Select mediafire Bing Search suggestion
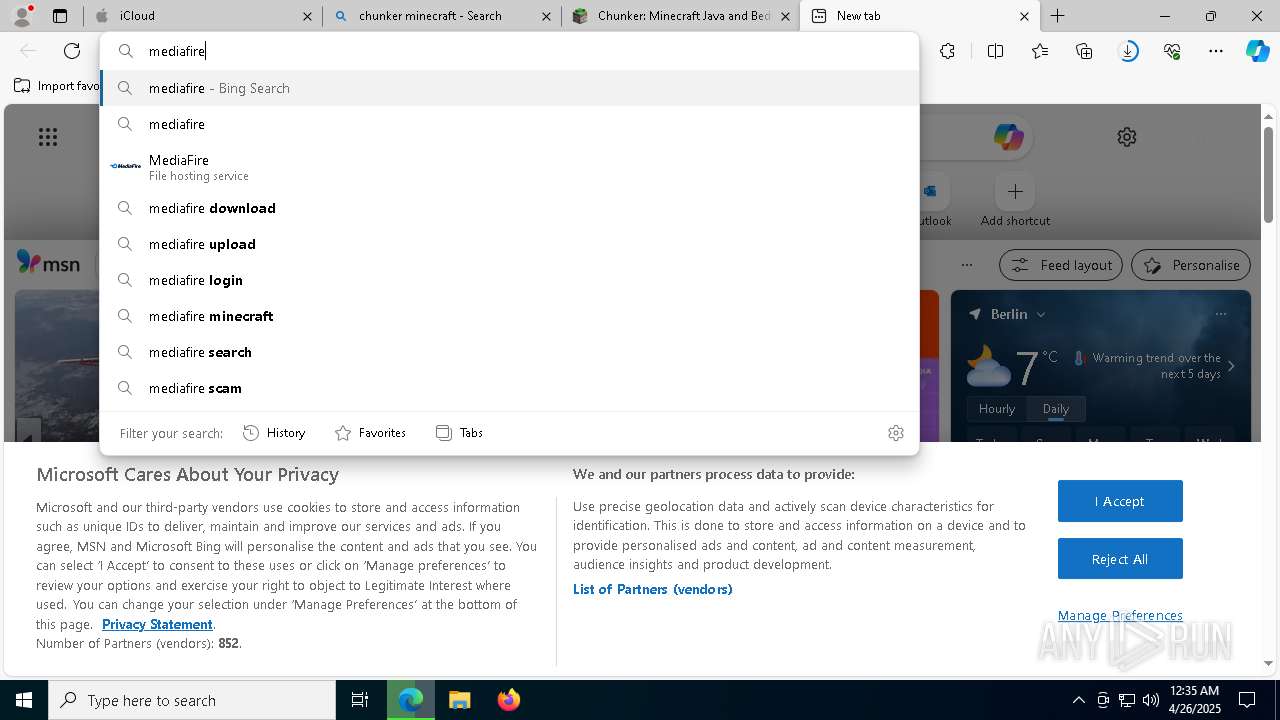 [x=509, y=88]
